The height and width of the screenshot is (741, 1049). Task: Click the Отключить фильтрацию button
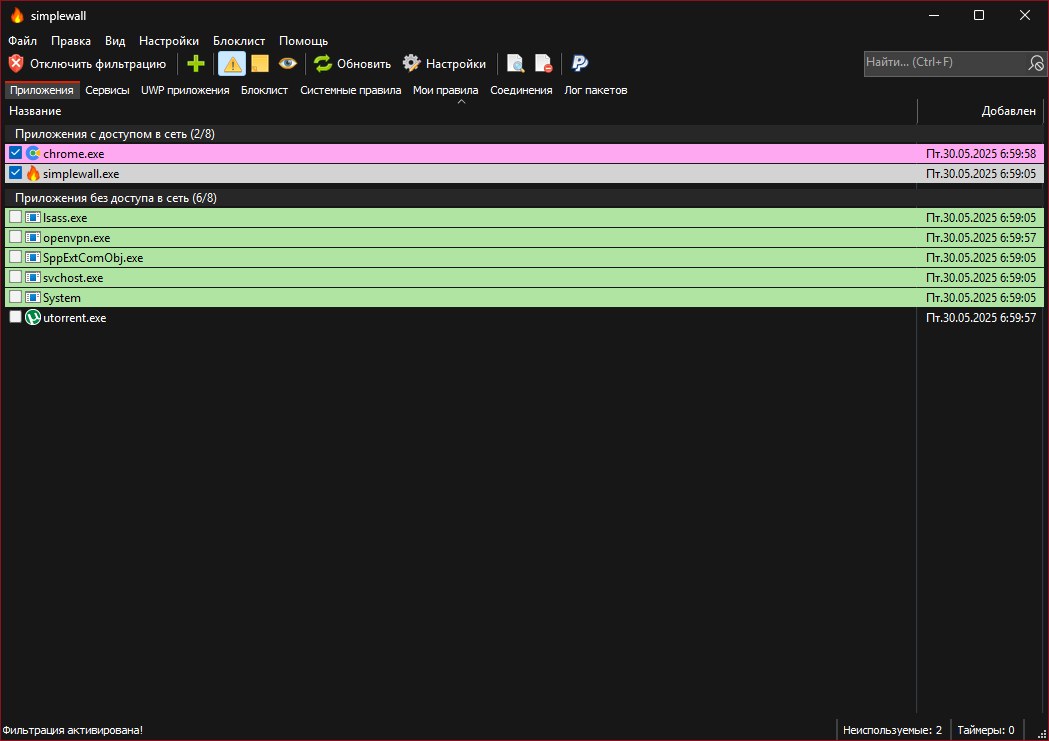(87, 64)
